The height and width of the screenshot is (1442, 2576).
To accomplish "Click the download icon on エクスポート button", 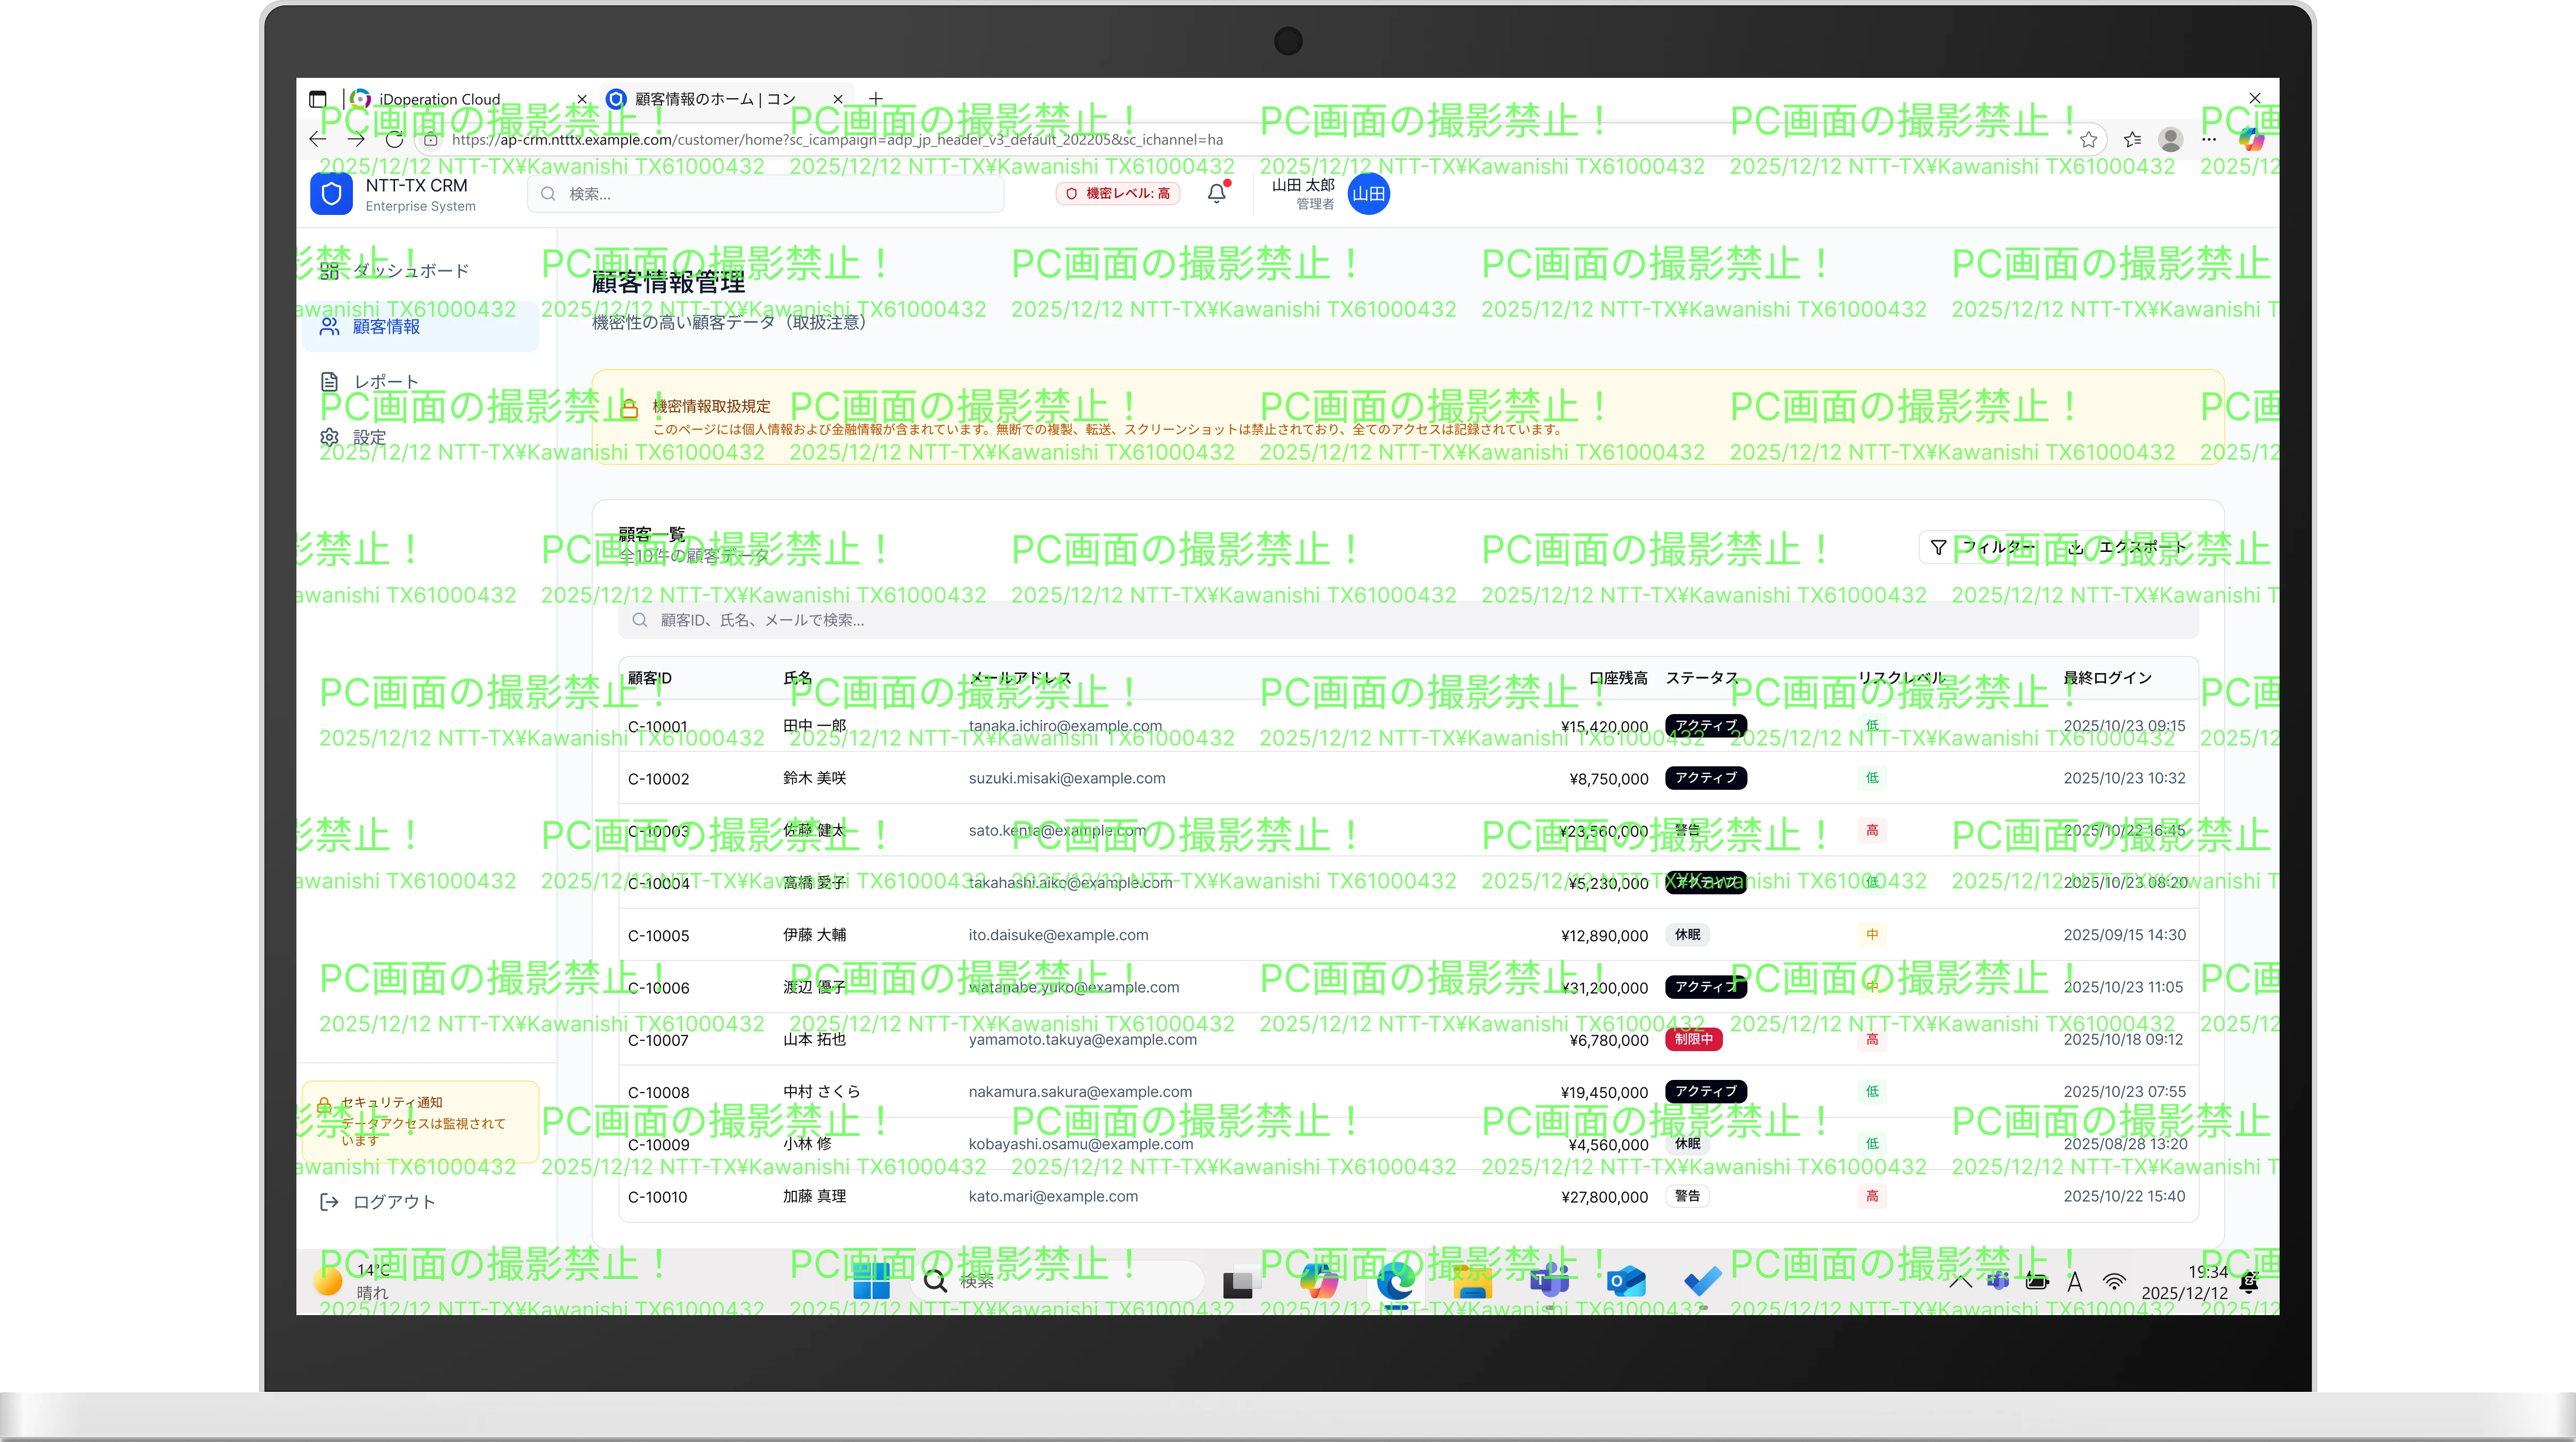I will pyautogui.click(x=2076, y=548).
